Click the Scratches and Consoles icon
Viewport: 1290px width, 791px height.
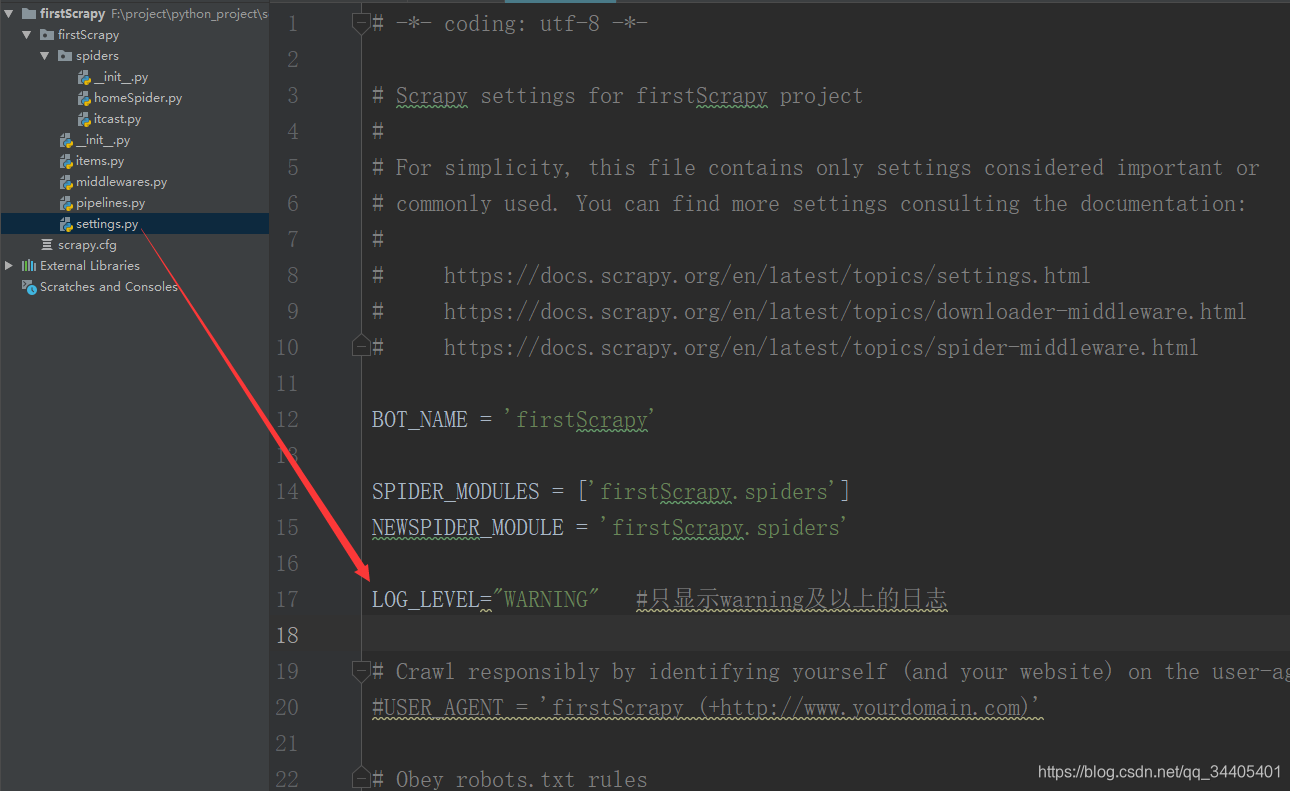coord(29,287)
